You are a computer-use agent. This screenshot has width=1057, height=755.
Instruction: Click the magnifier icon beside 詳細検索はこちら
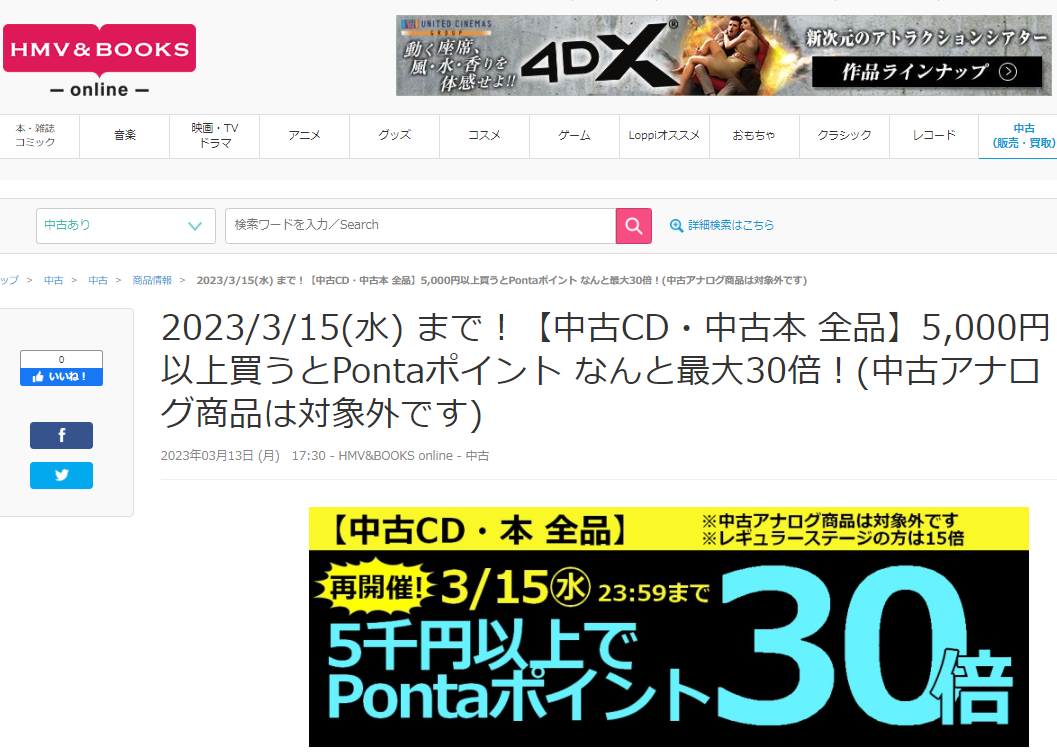point(676,226)
